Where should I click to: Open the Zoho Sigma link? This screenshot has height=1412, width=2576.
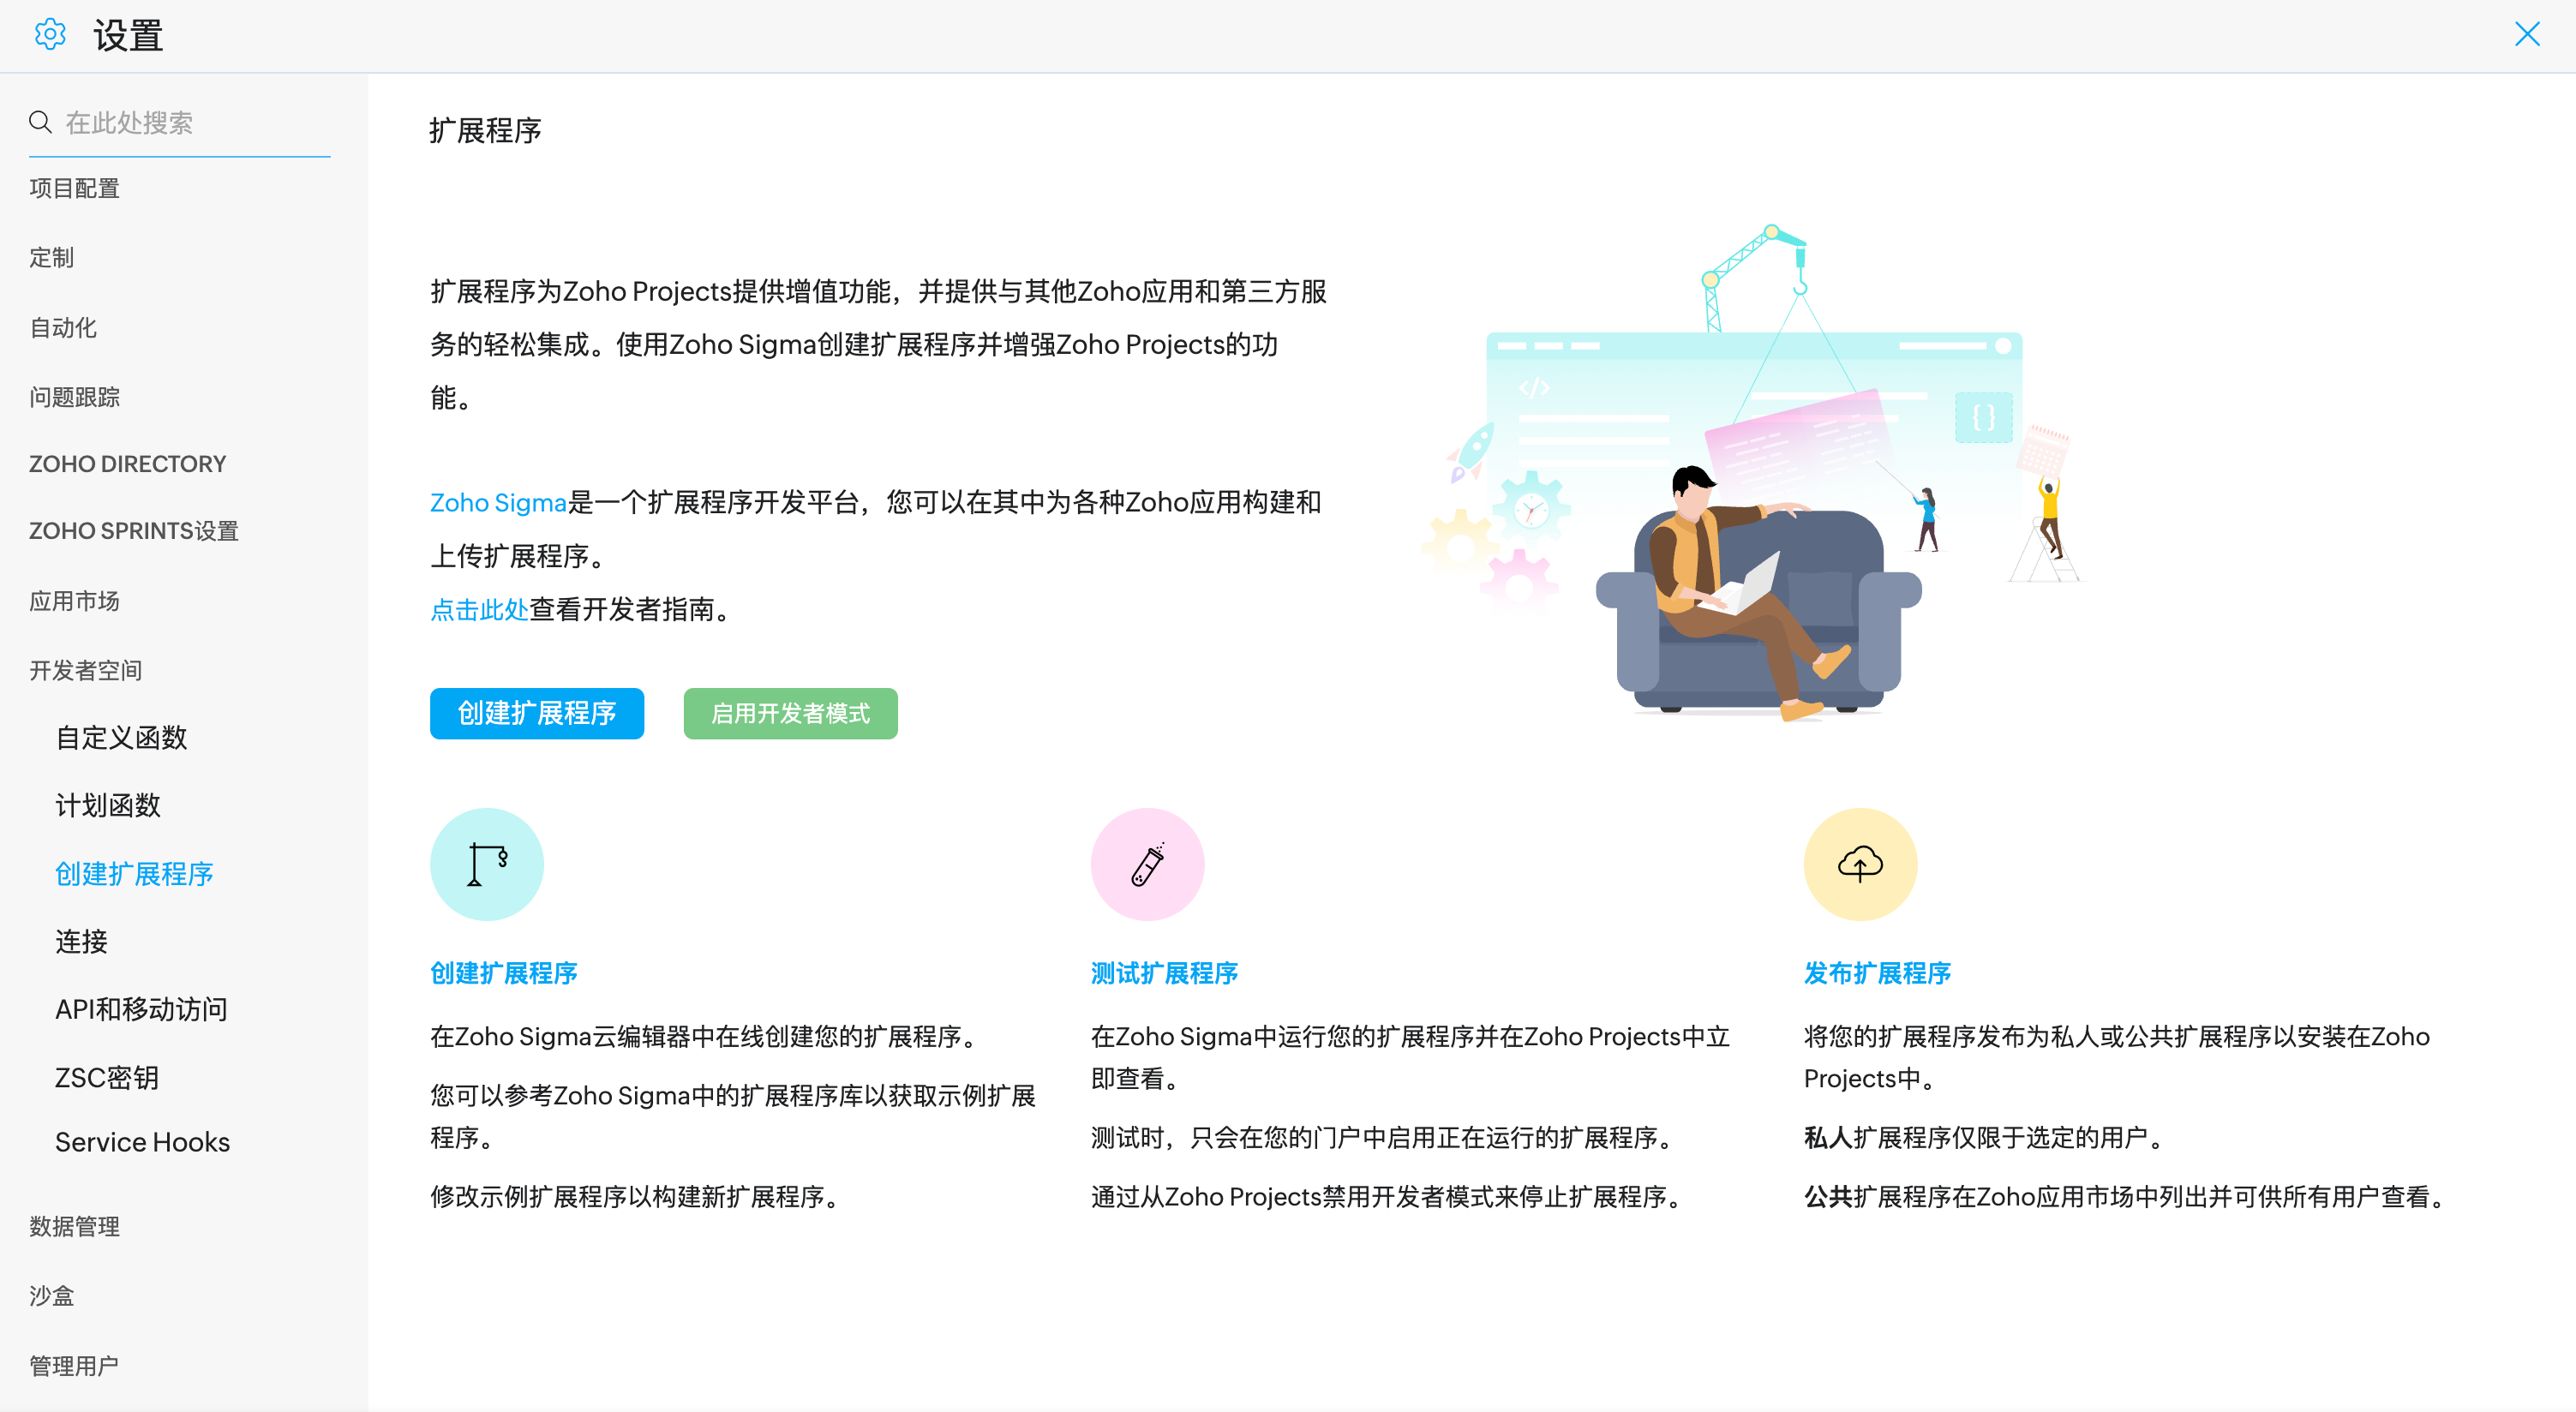click(498, 502)
